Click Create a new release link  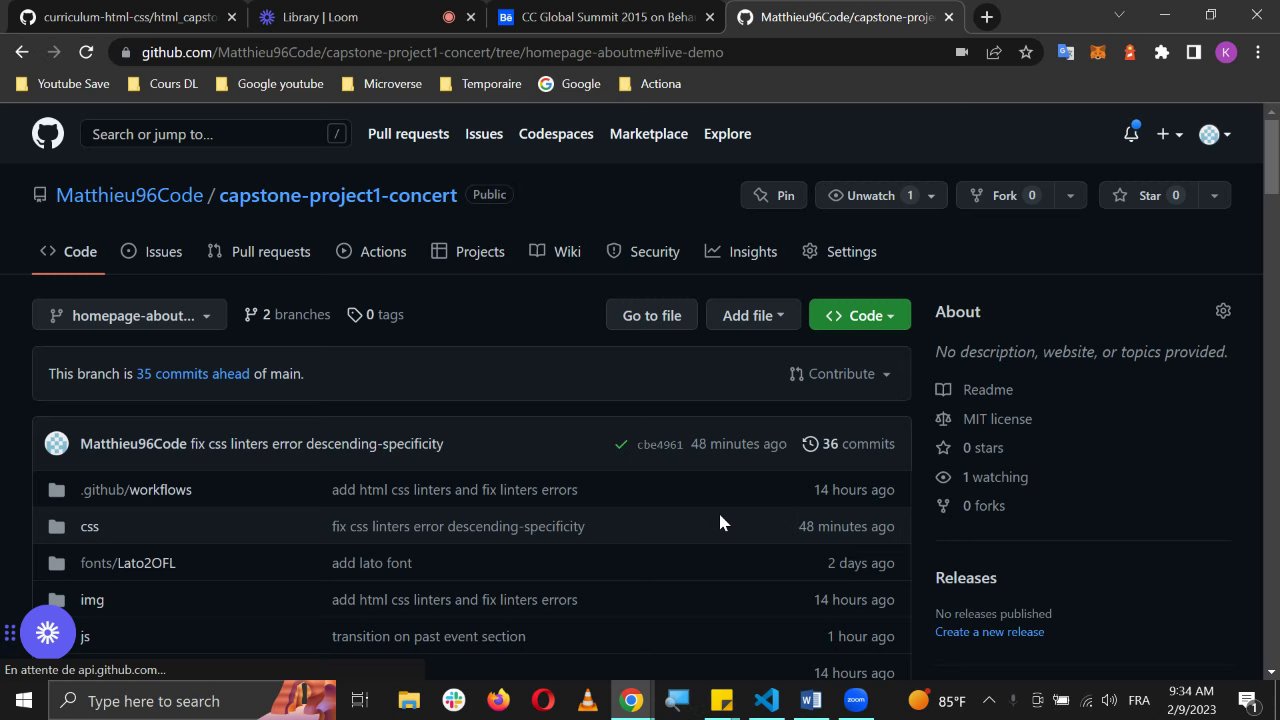point(989,632)
